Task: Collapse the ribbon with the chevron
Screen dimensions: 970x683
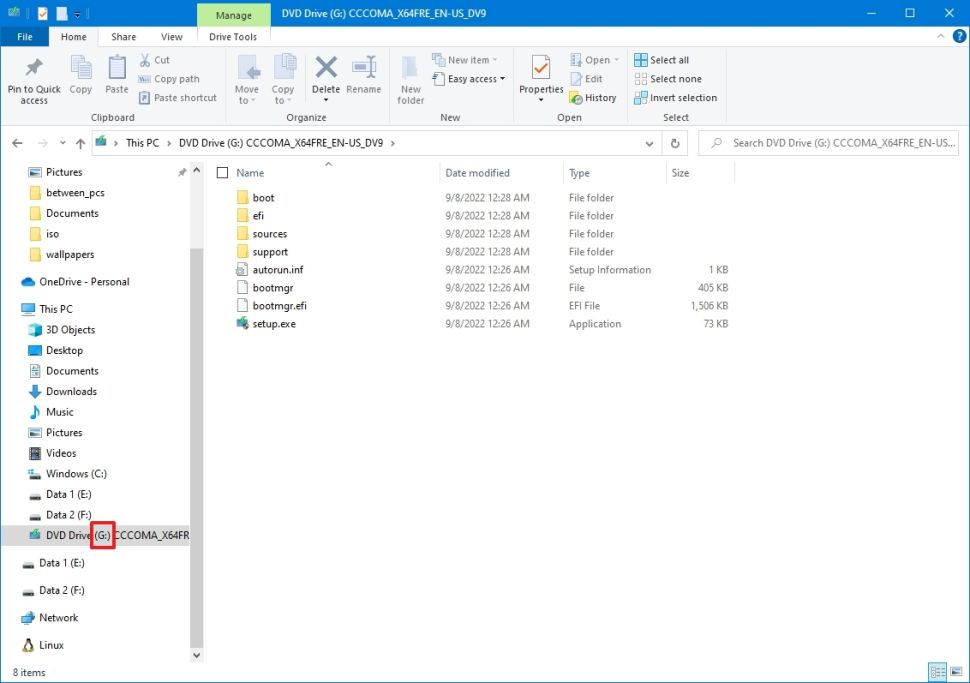Action: tap(940, 37)
